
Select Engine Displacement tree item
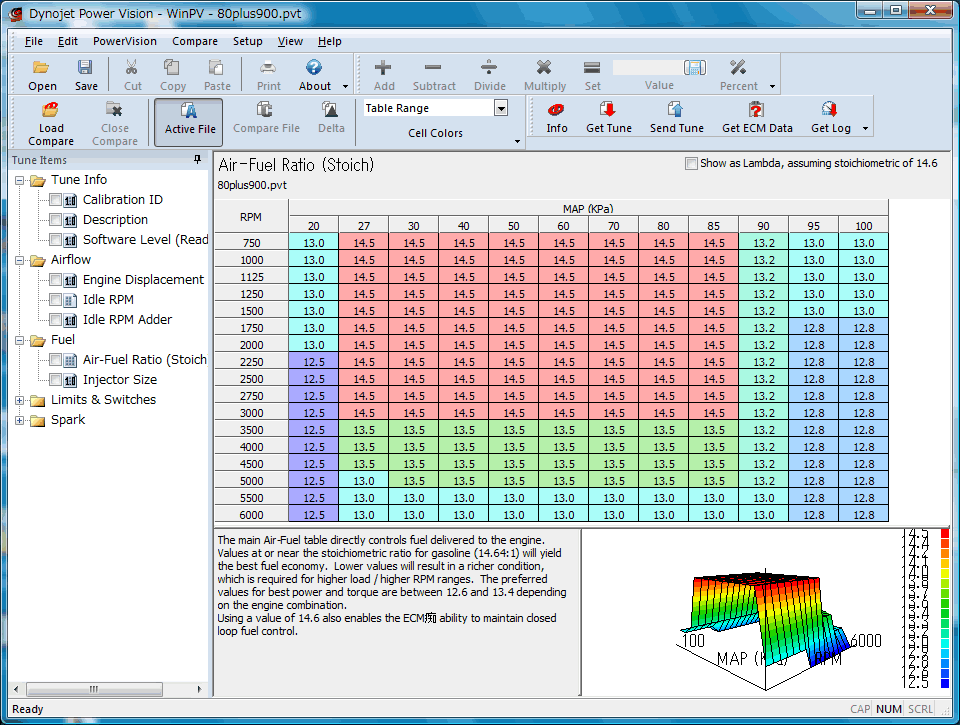pos(143,280)
